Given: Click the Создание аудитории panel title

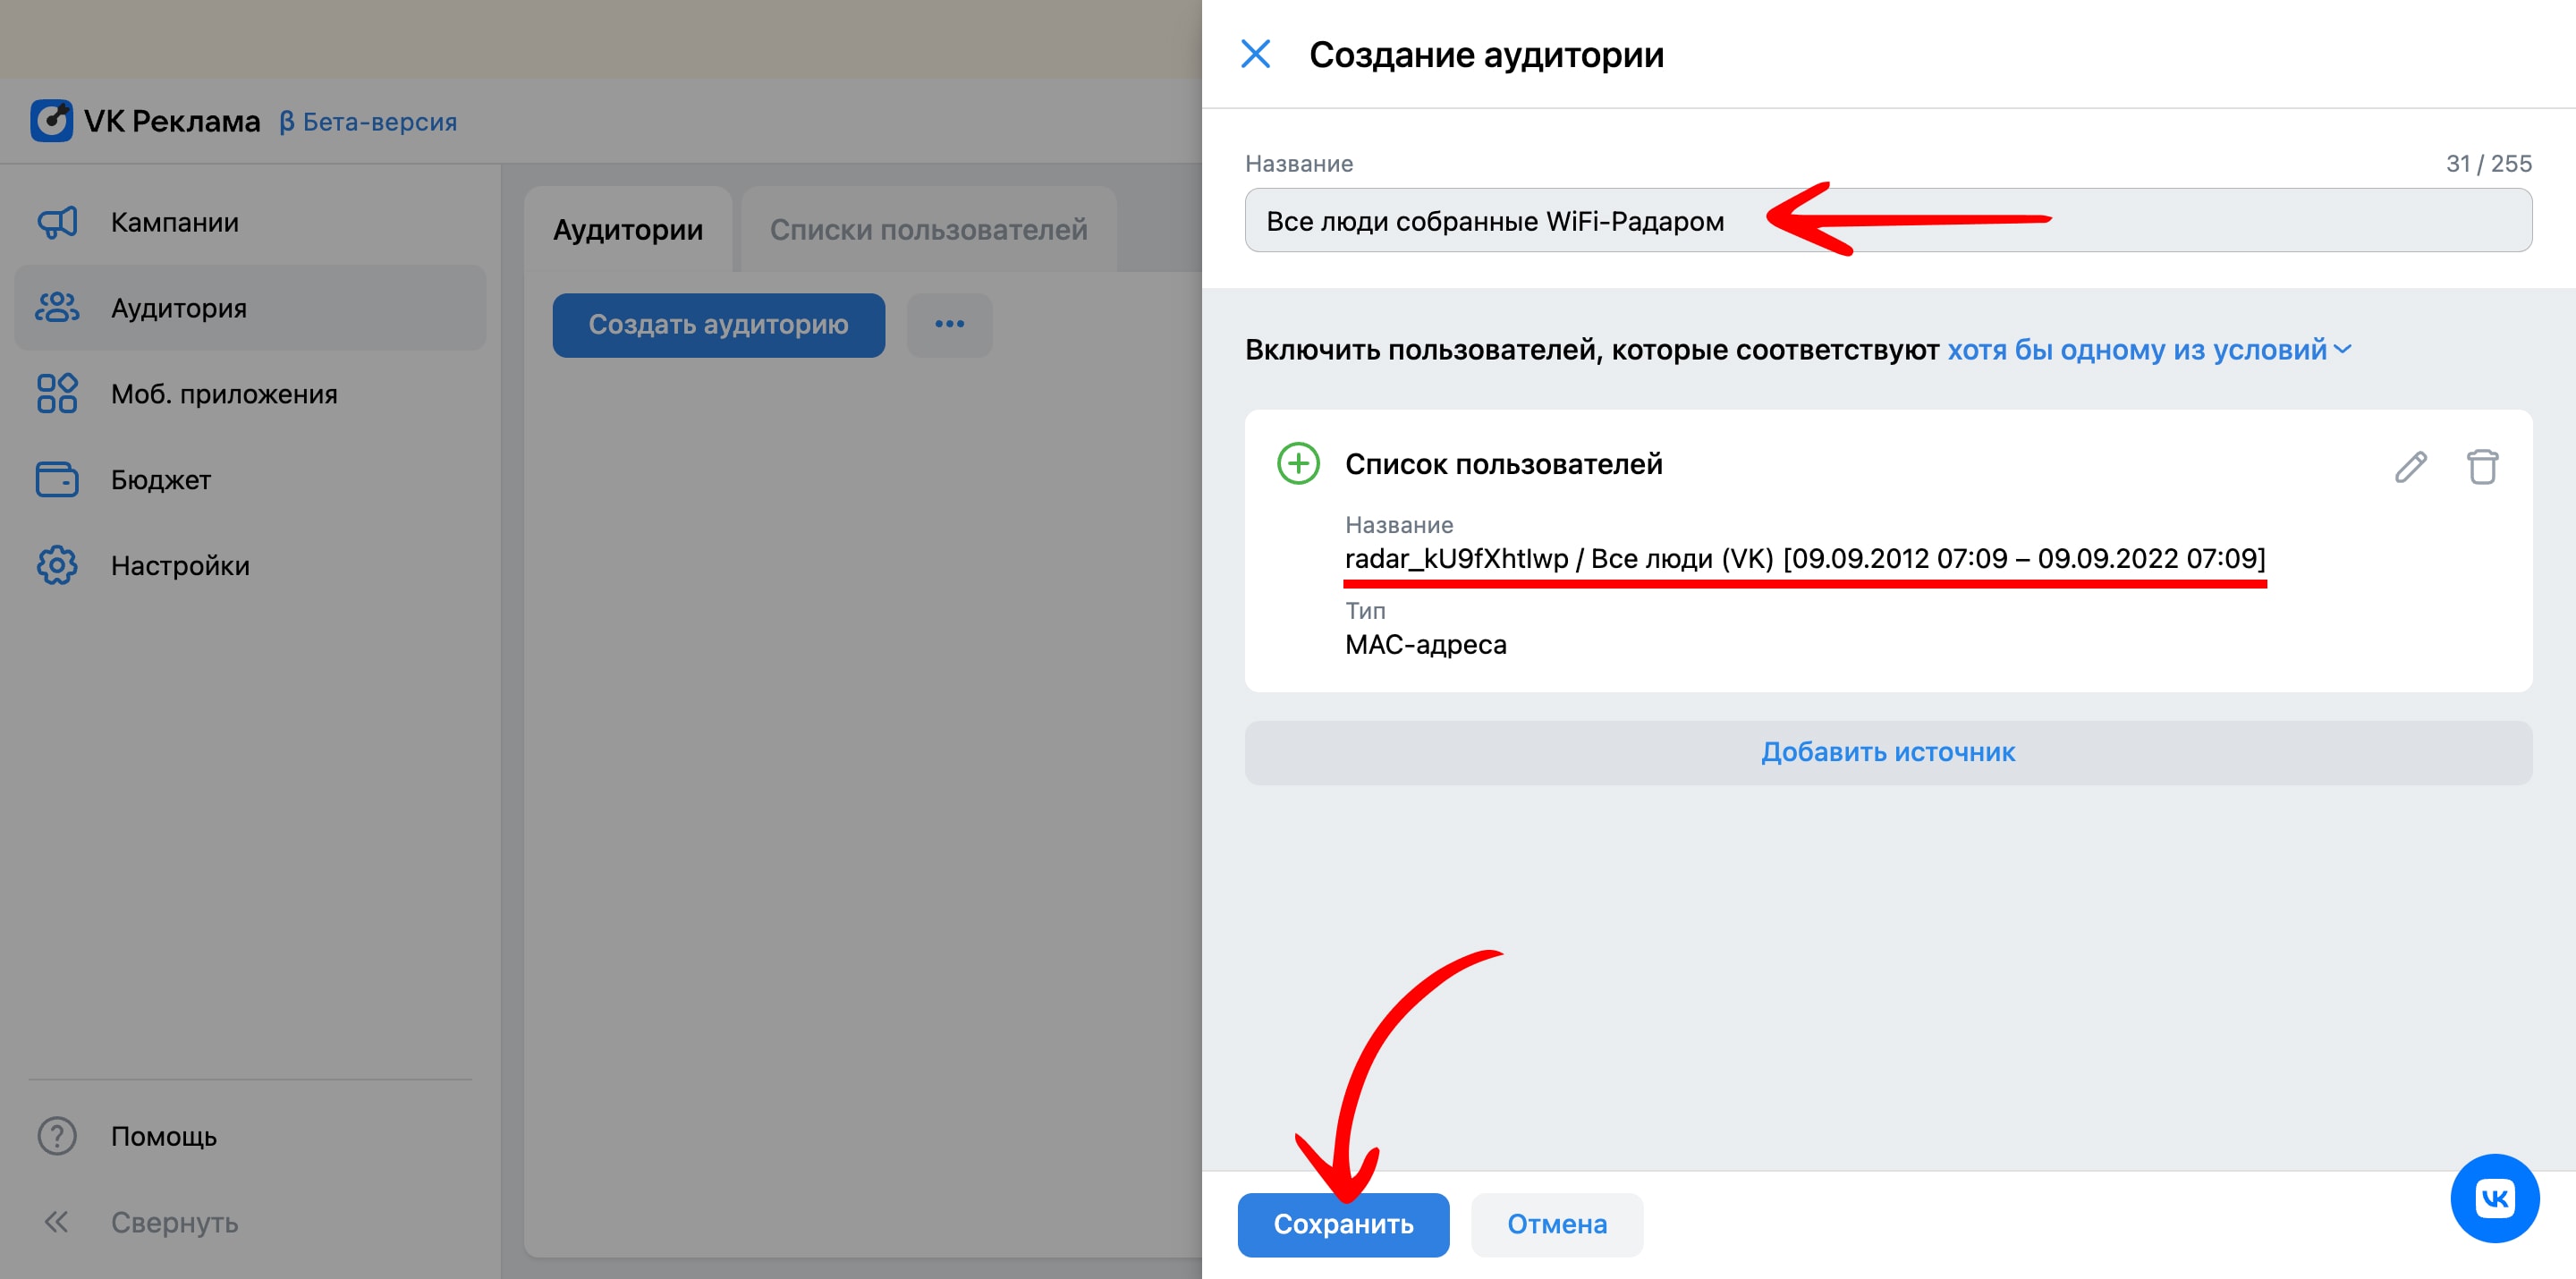Looking at the screenshot, I should 1486,55.
